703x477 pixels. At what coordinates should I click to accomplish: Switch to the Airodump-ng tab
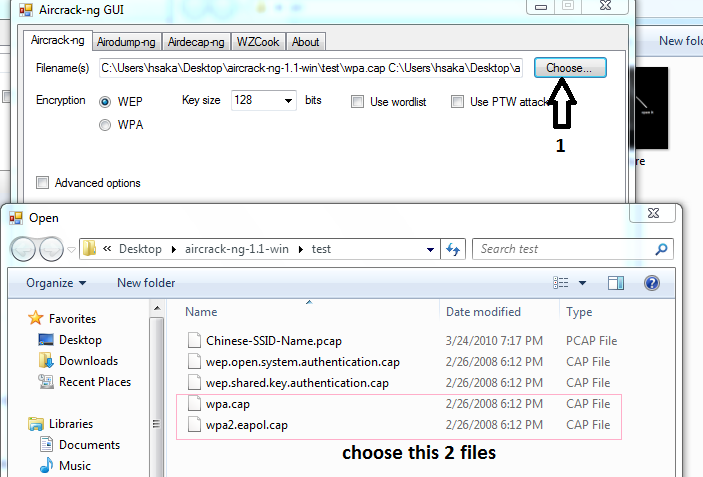click(126, 42)
